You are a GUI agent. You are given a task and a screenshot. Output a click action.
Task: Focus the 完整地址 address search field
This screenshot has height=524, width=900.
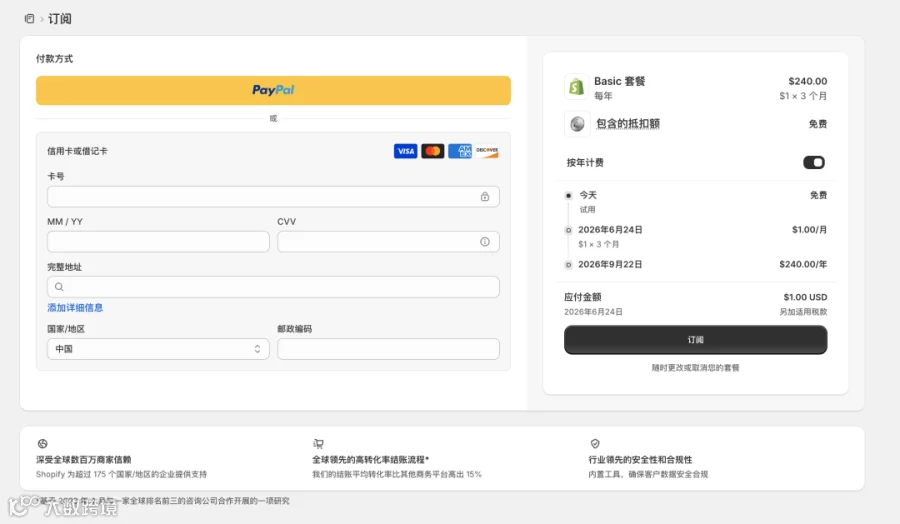point(273,287)
